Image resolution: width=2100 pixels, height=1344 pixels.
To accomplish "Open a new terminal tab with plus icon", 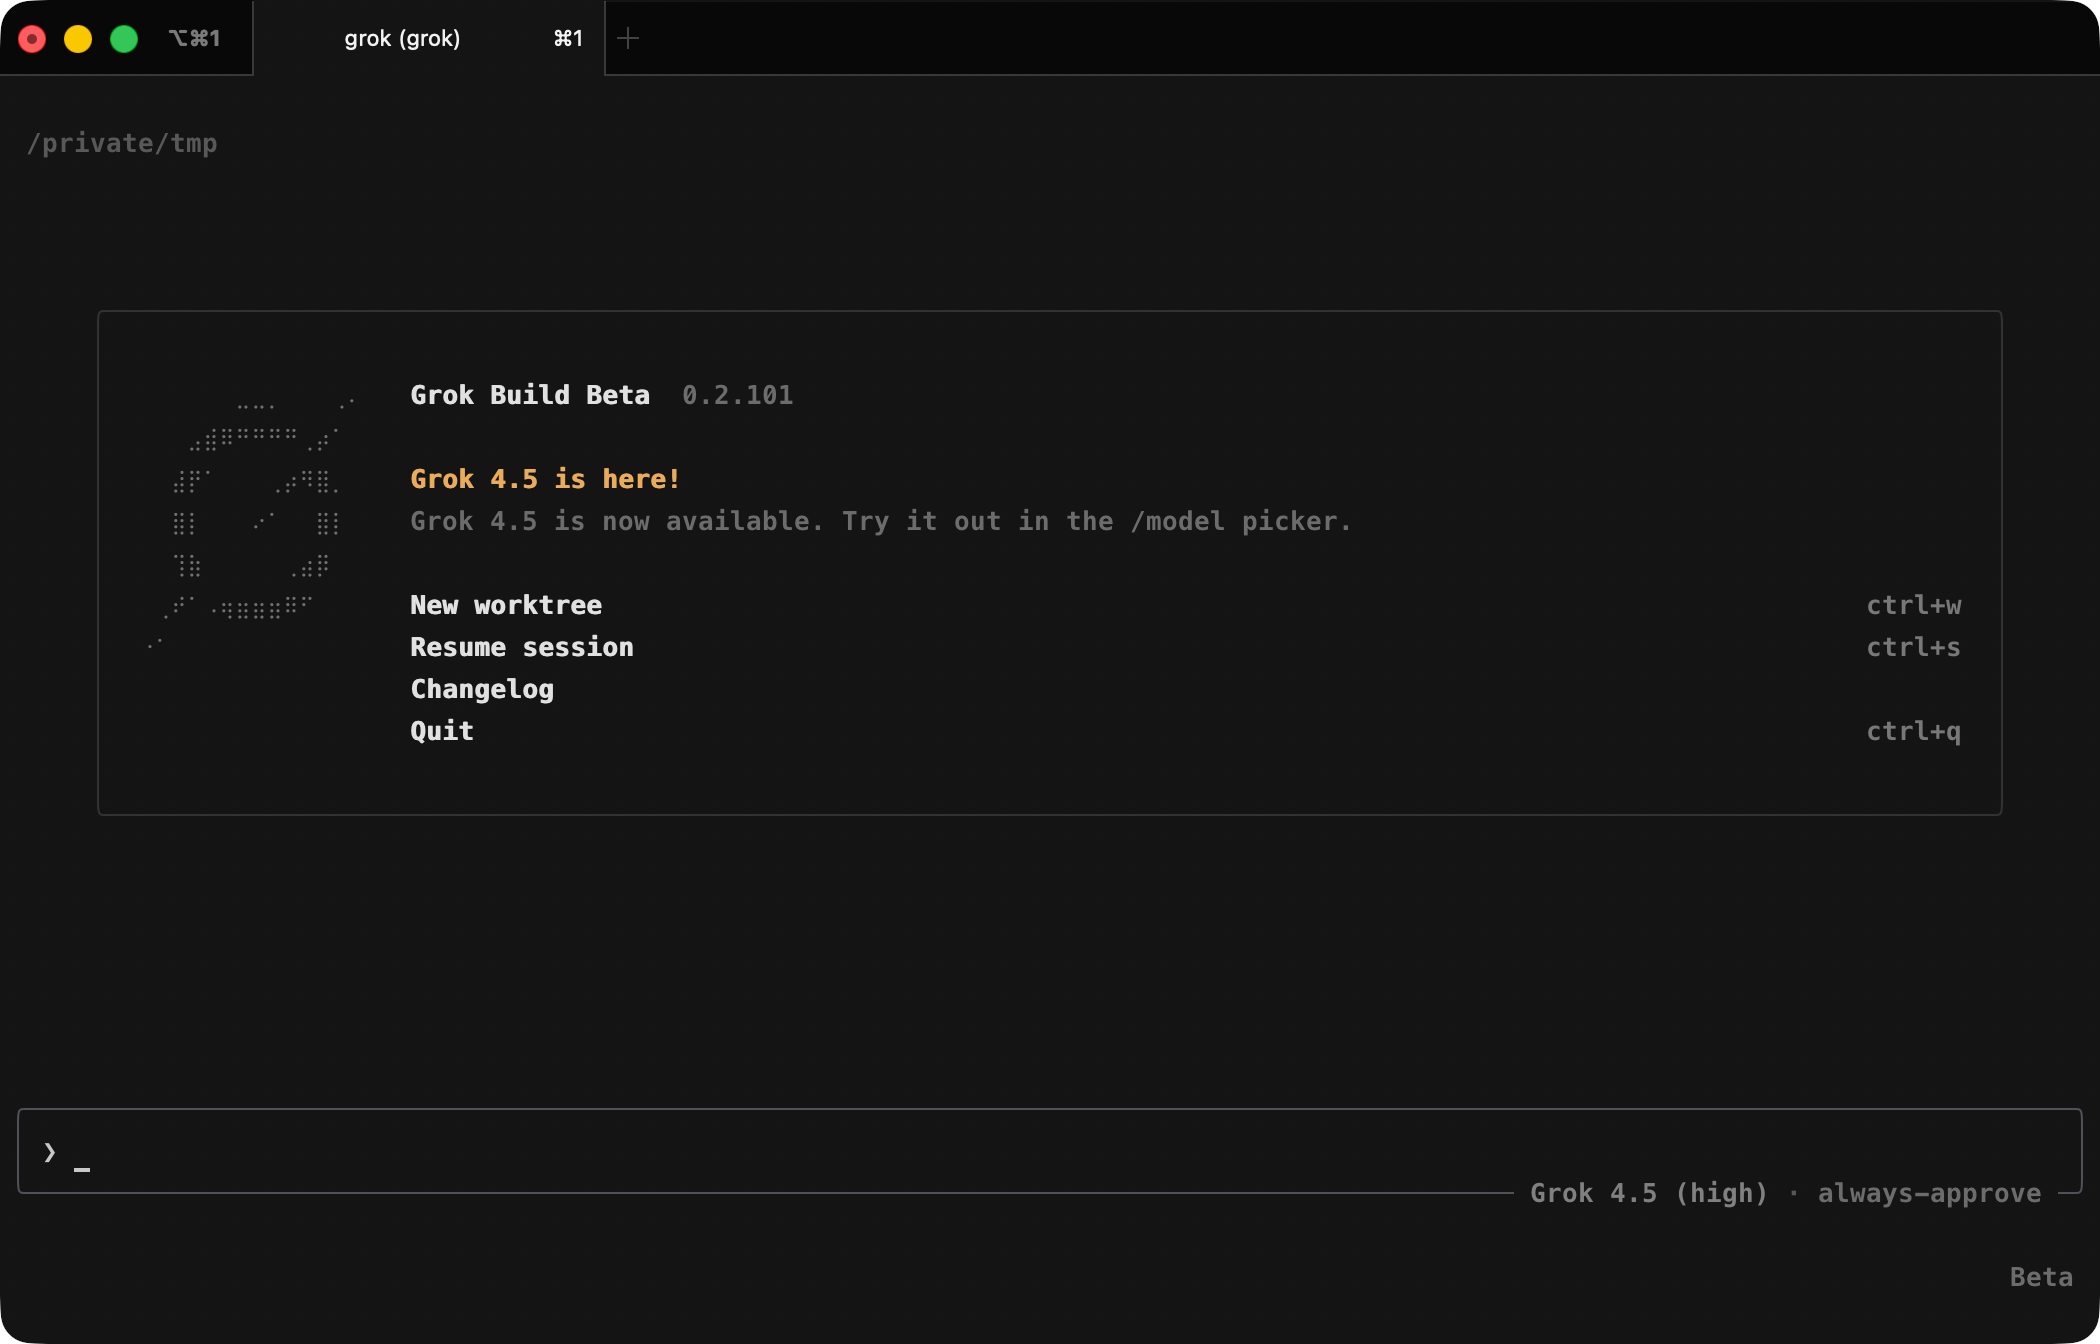I will pyautogui.click(x=628, y=38).
